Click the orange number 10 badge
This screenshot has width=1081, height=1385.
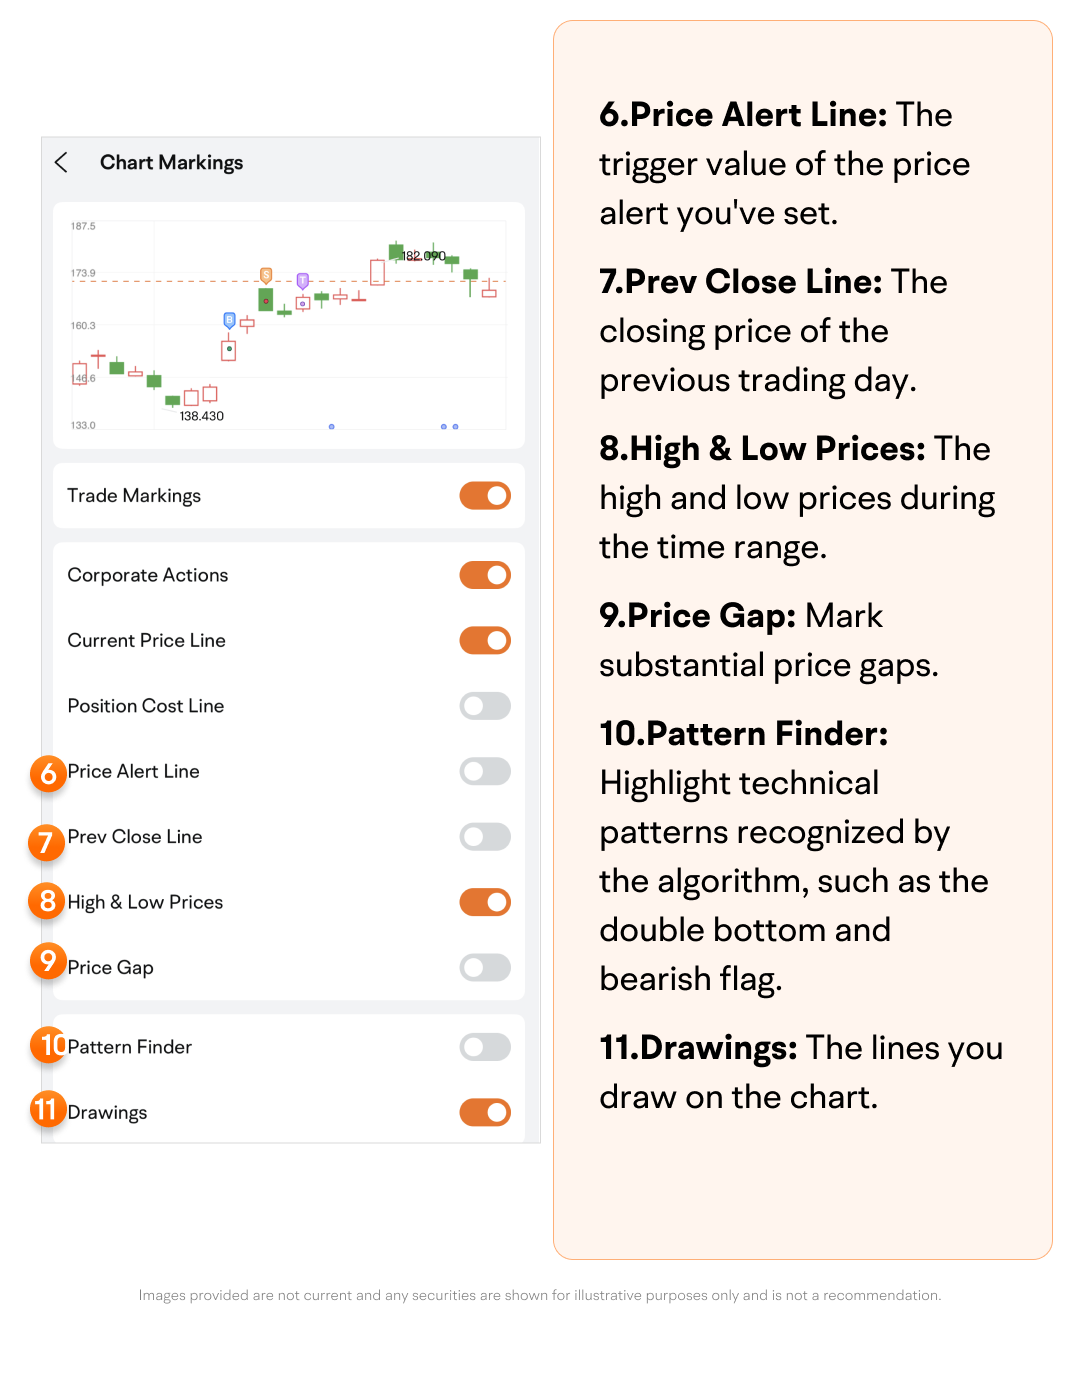(x=48, y=1046)
